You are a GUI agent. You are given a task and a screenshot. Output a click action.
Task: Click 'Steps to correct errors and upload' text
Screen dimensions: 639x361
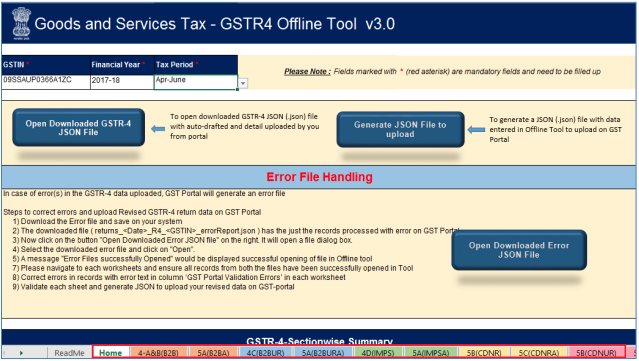click(x=132, y=212)
